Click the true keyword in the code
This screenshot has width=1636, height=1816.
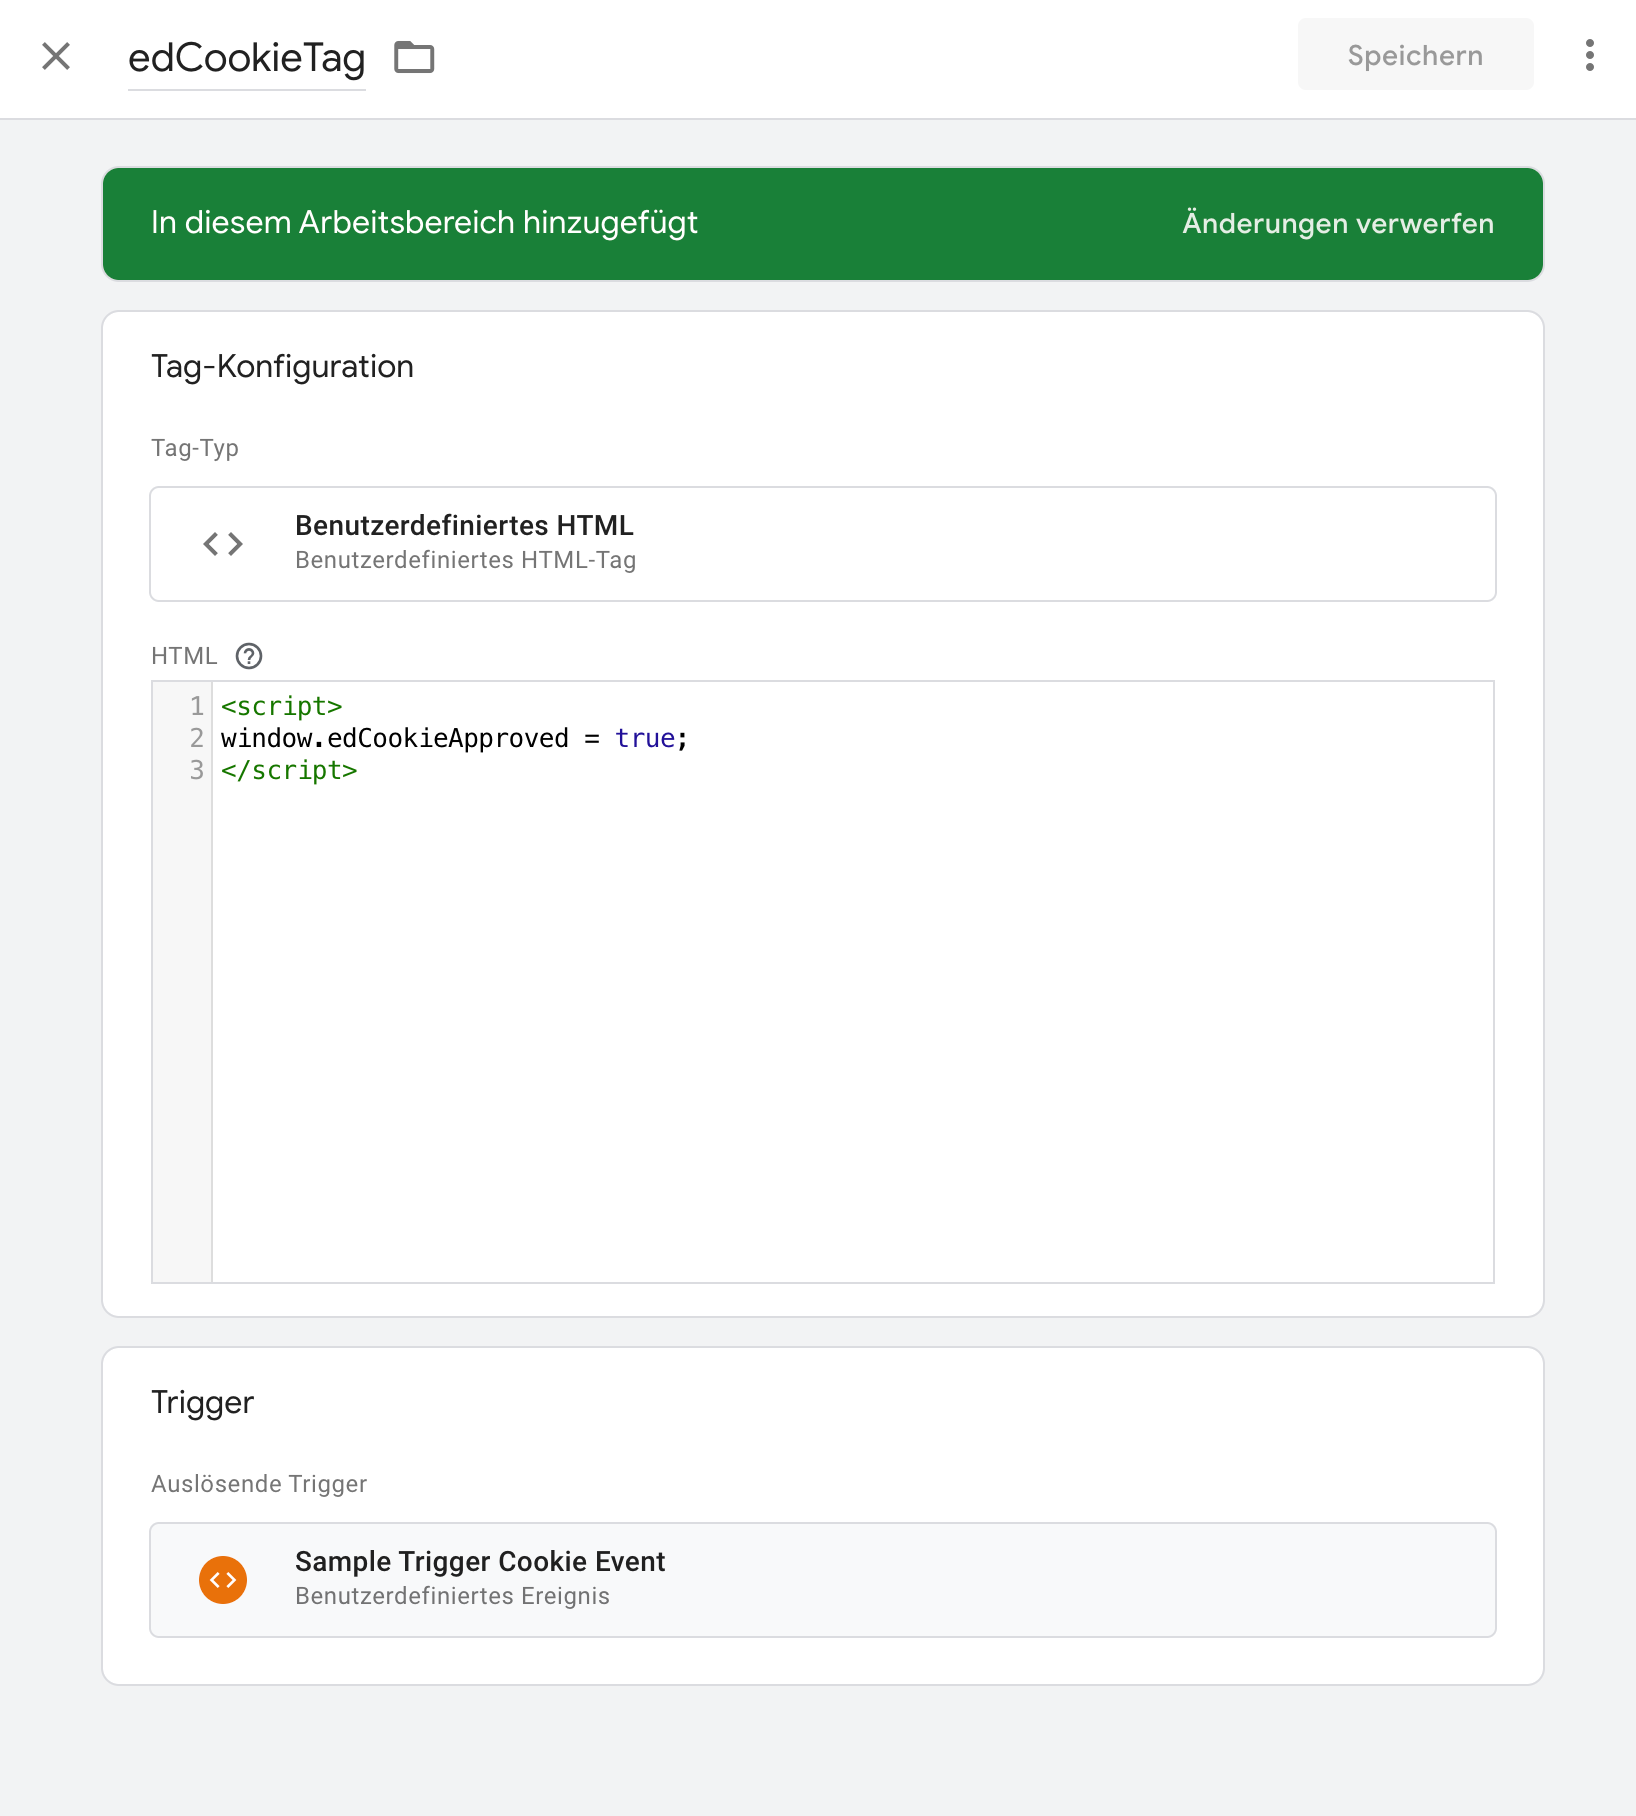(x=645, y=739)
